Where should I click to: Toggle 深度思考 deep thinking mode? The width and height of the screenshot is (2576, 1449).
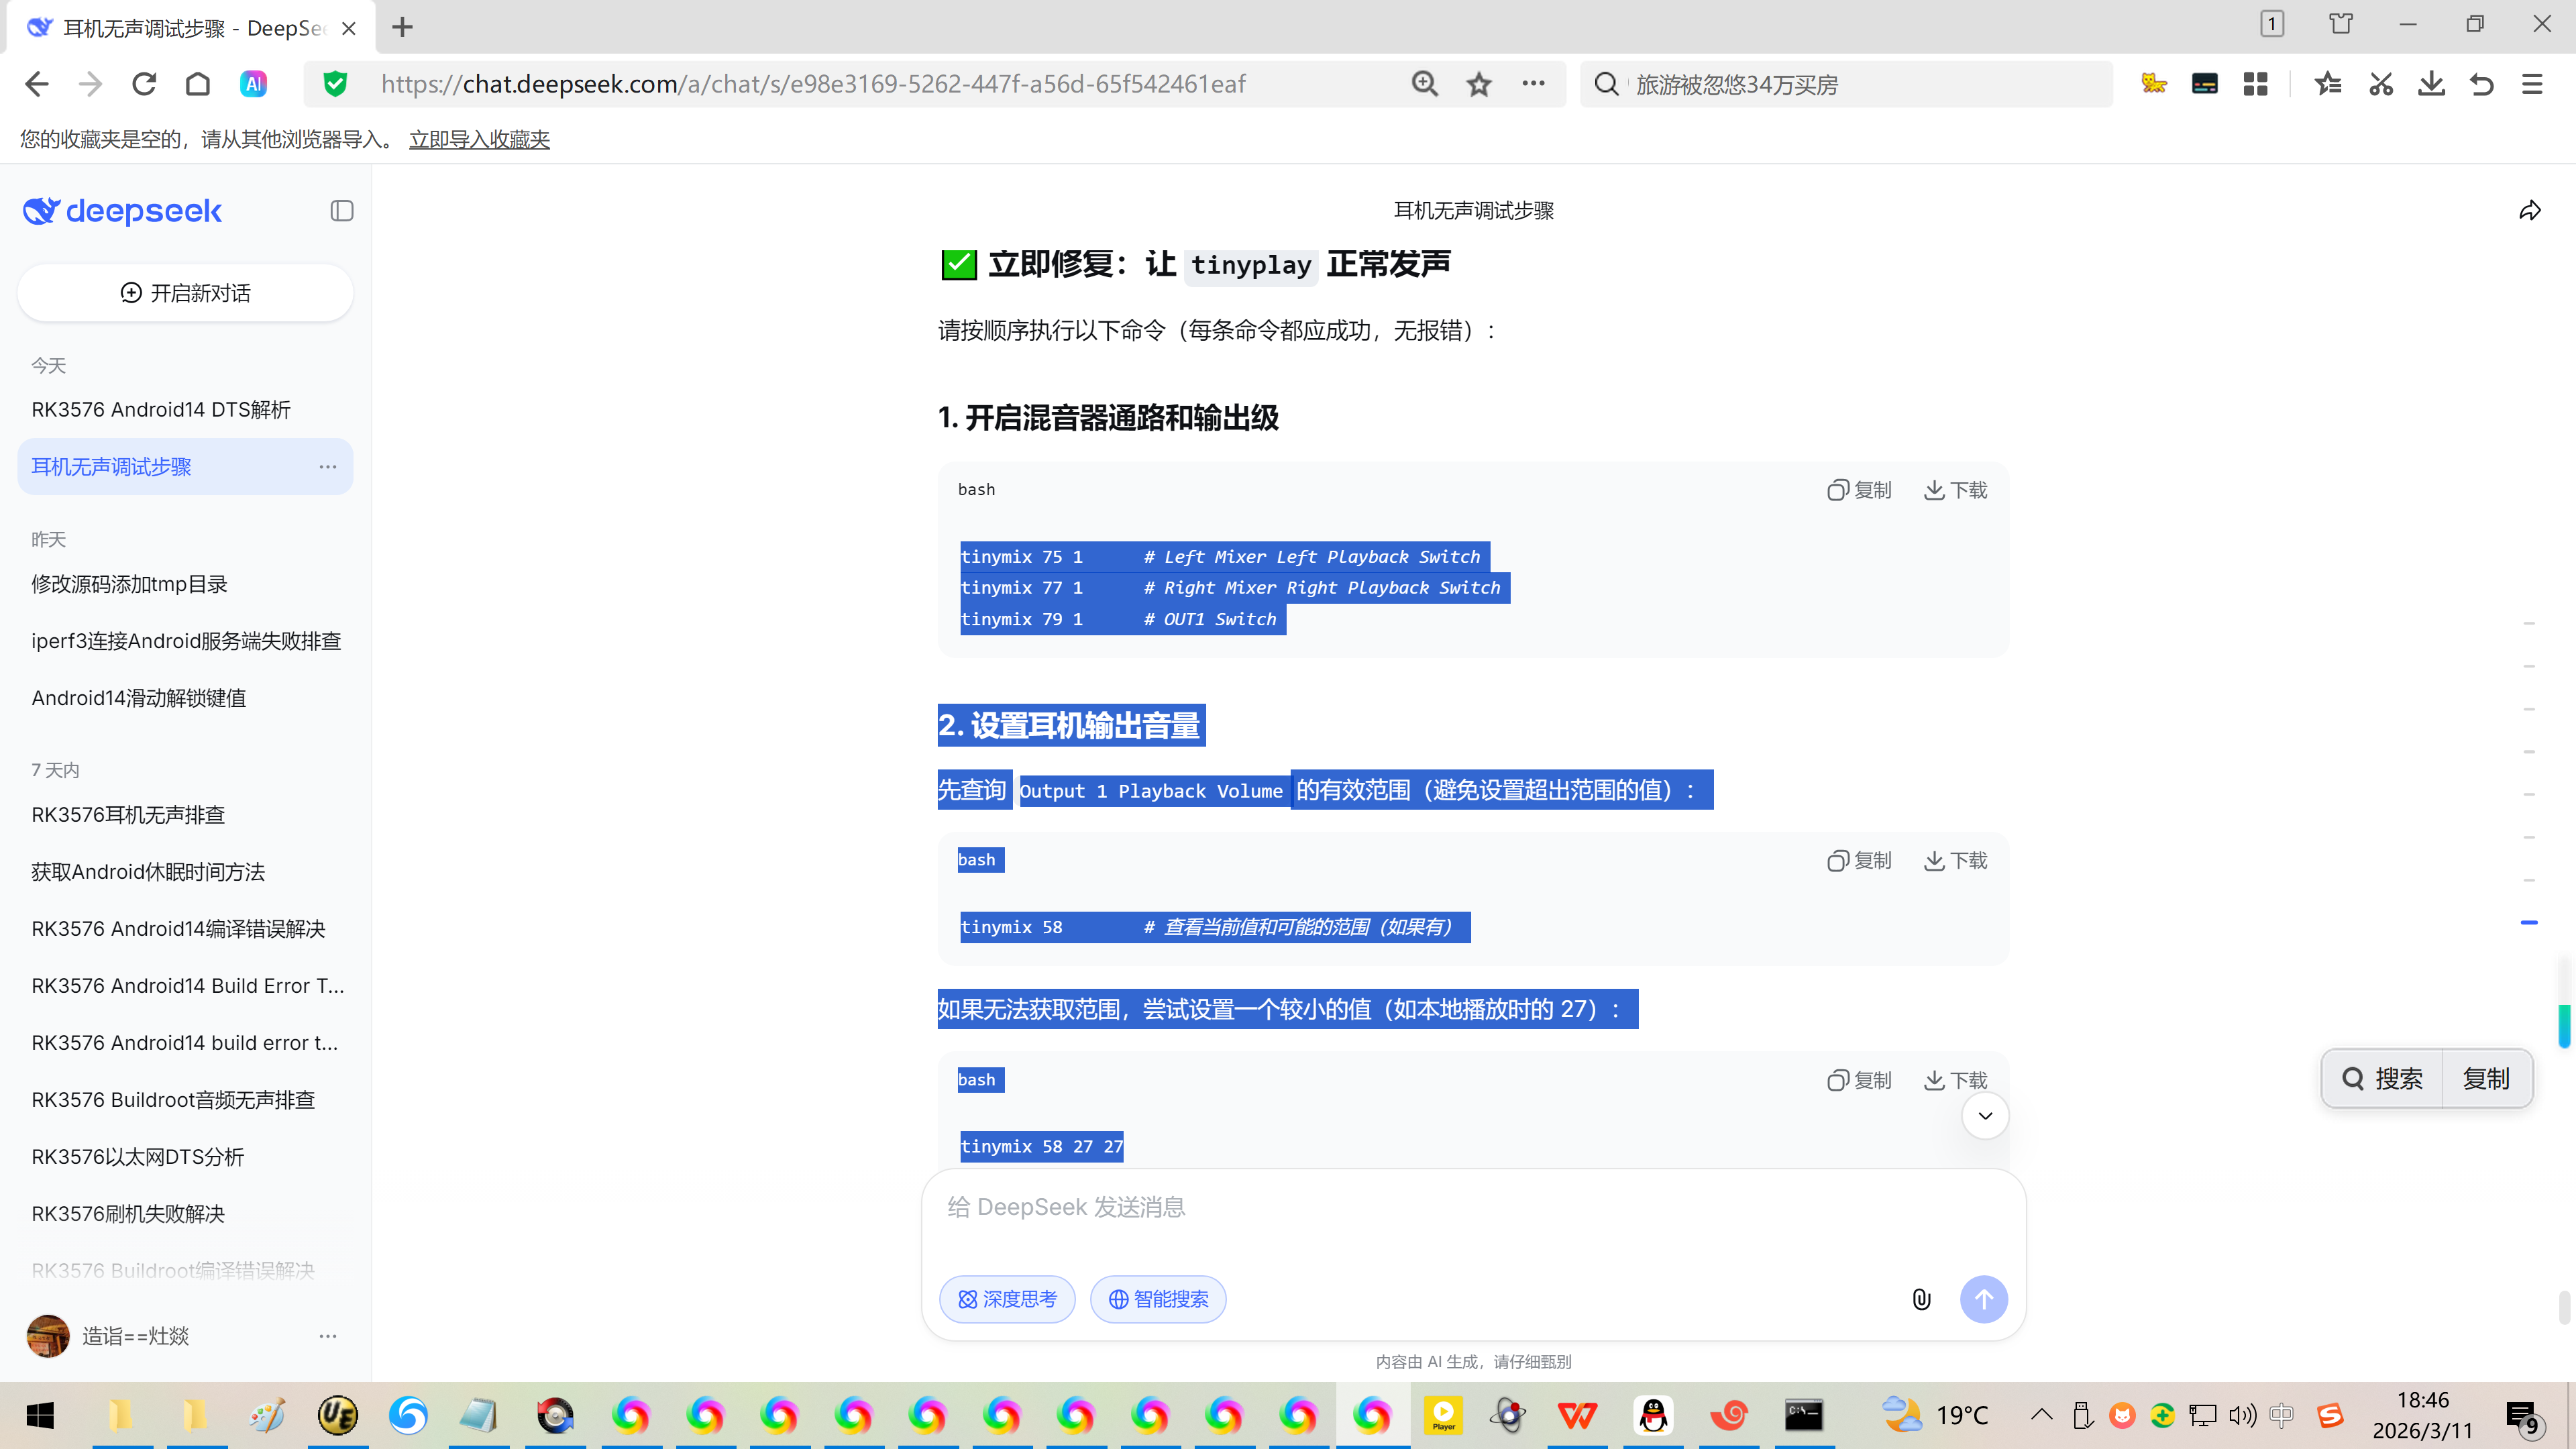tap(1007, 1299)
